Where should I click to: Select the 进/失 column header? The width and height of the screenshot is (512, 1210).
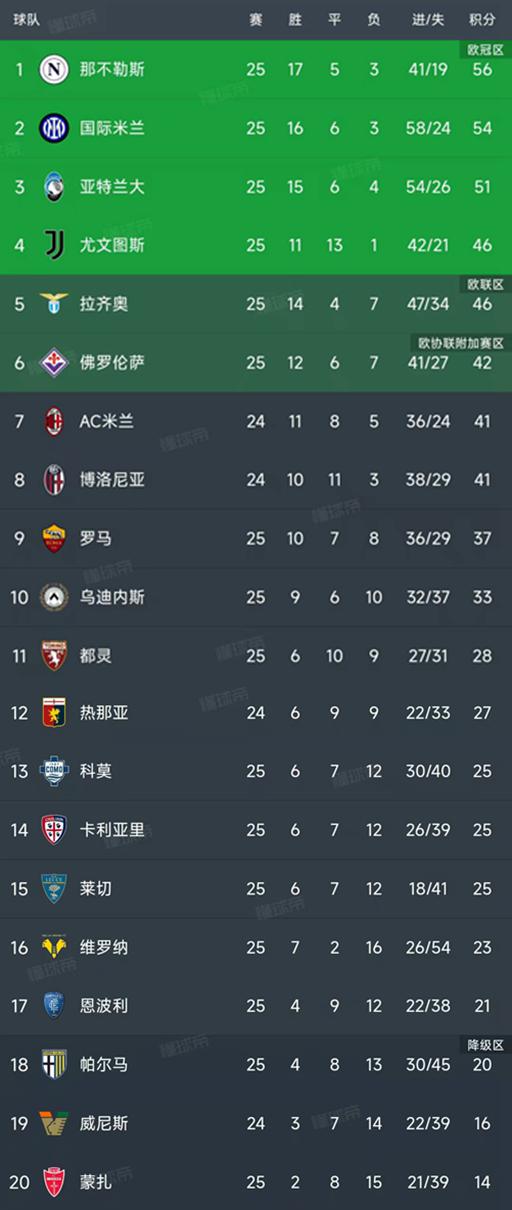[429, 19]
